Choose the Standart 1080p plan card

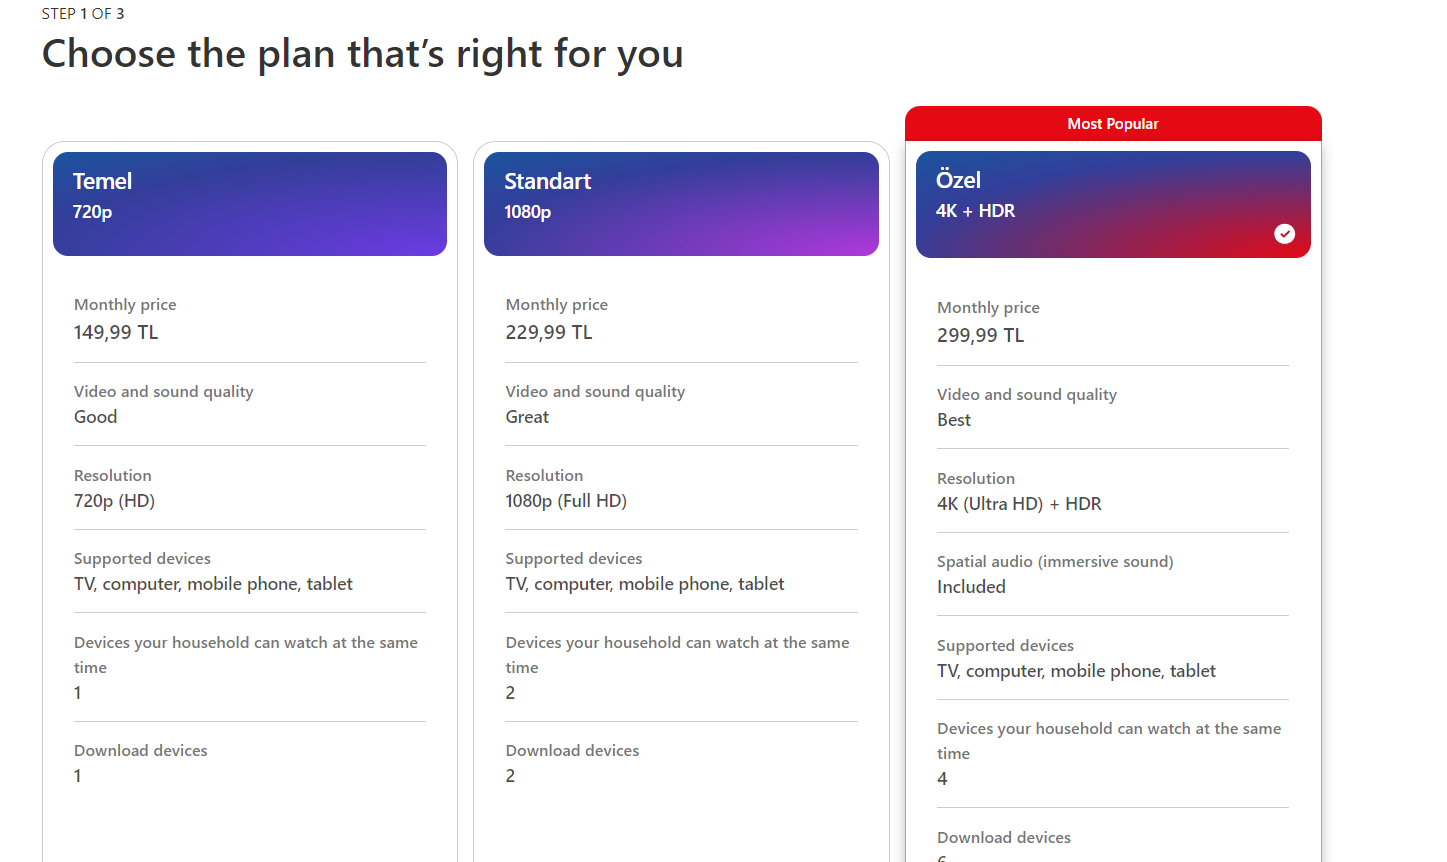click(681, 204)
